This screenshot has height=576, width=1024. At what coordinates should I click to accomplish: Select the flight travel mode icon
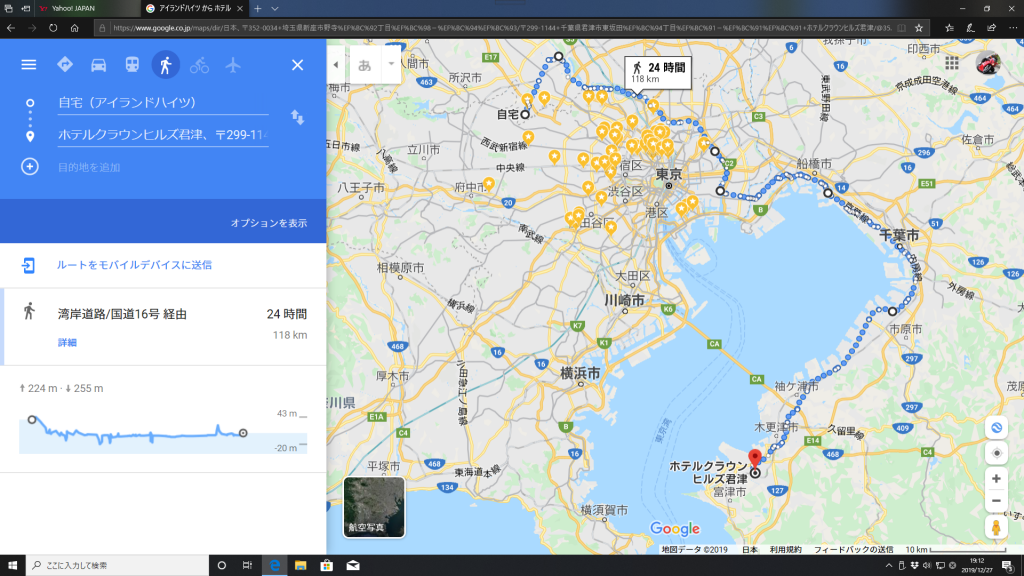click(233, 65)
